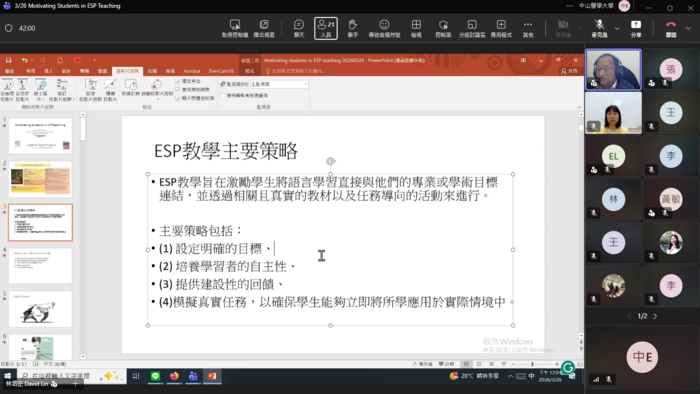
Task: Click the Pop out window icon in Teams
Action: coord(264,28)
